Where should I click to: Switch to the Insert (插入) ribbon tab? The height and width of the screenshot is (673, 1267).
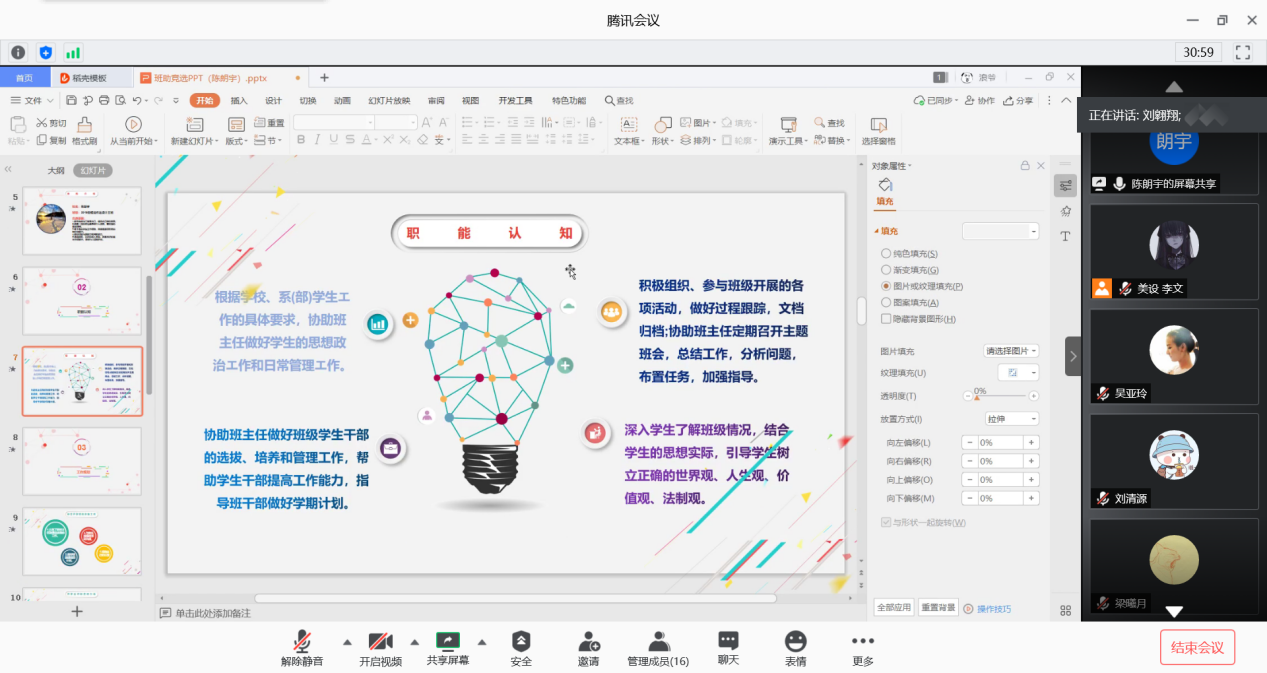(x=239, y=100)
